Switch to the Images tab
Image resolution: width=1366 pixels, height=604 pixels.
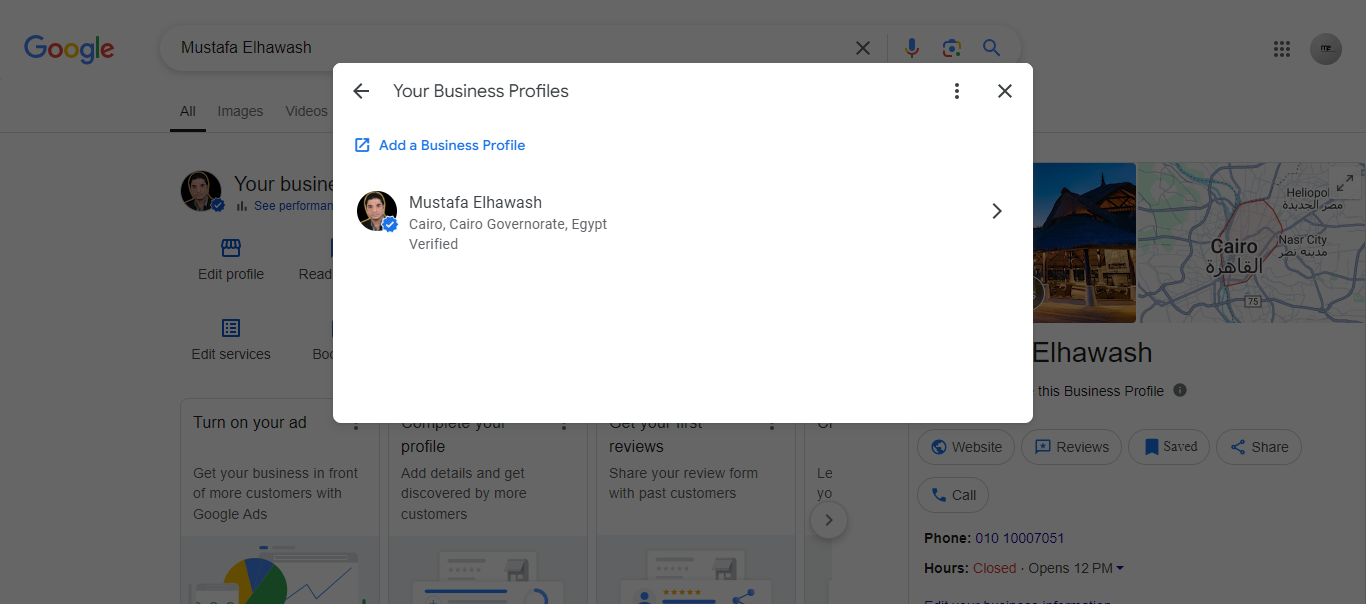coord(240,111)
